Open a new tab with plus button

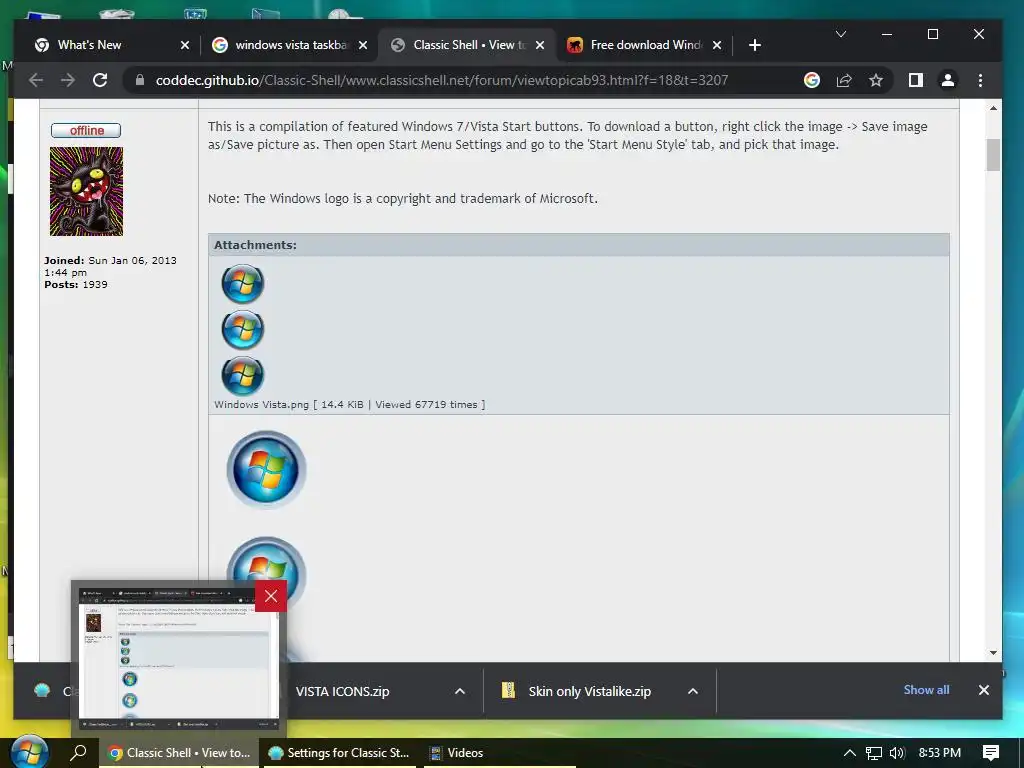tap(754, 45)
